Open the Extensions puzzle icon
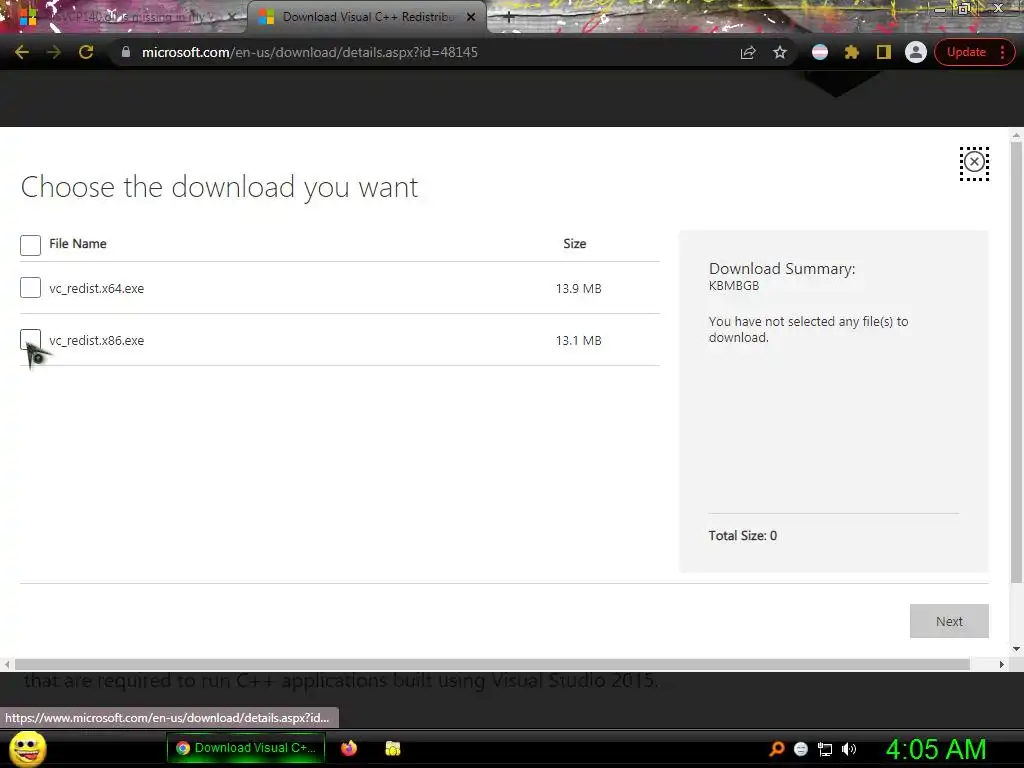The width and height of the screenshot is (1024, 768). click(852, 52)
